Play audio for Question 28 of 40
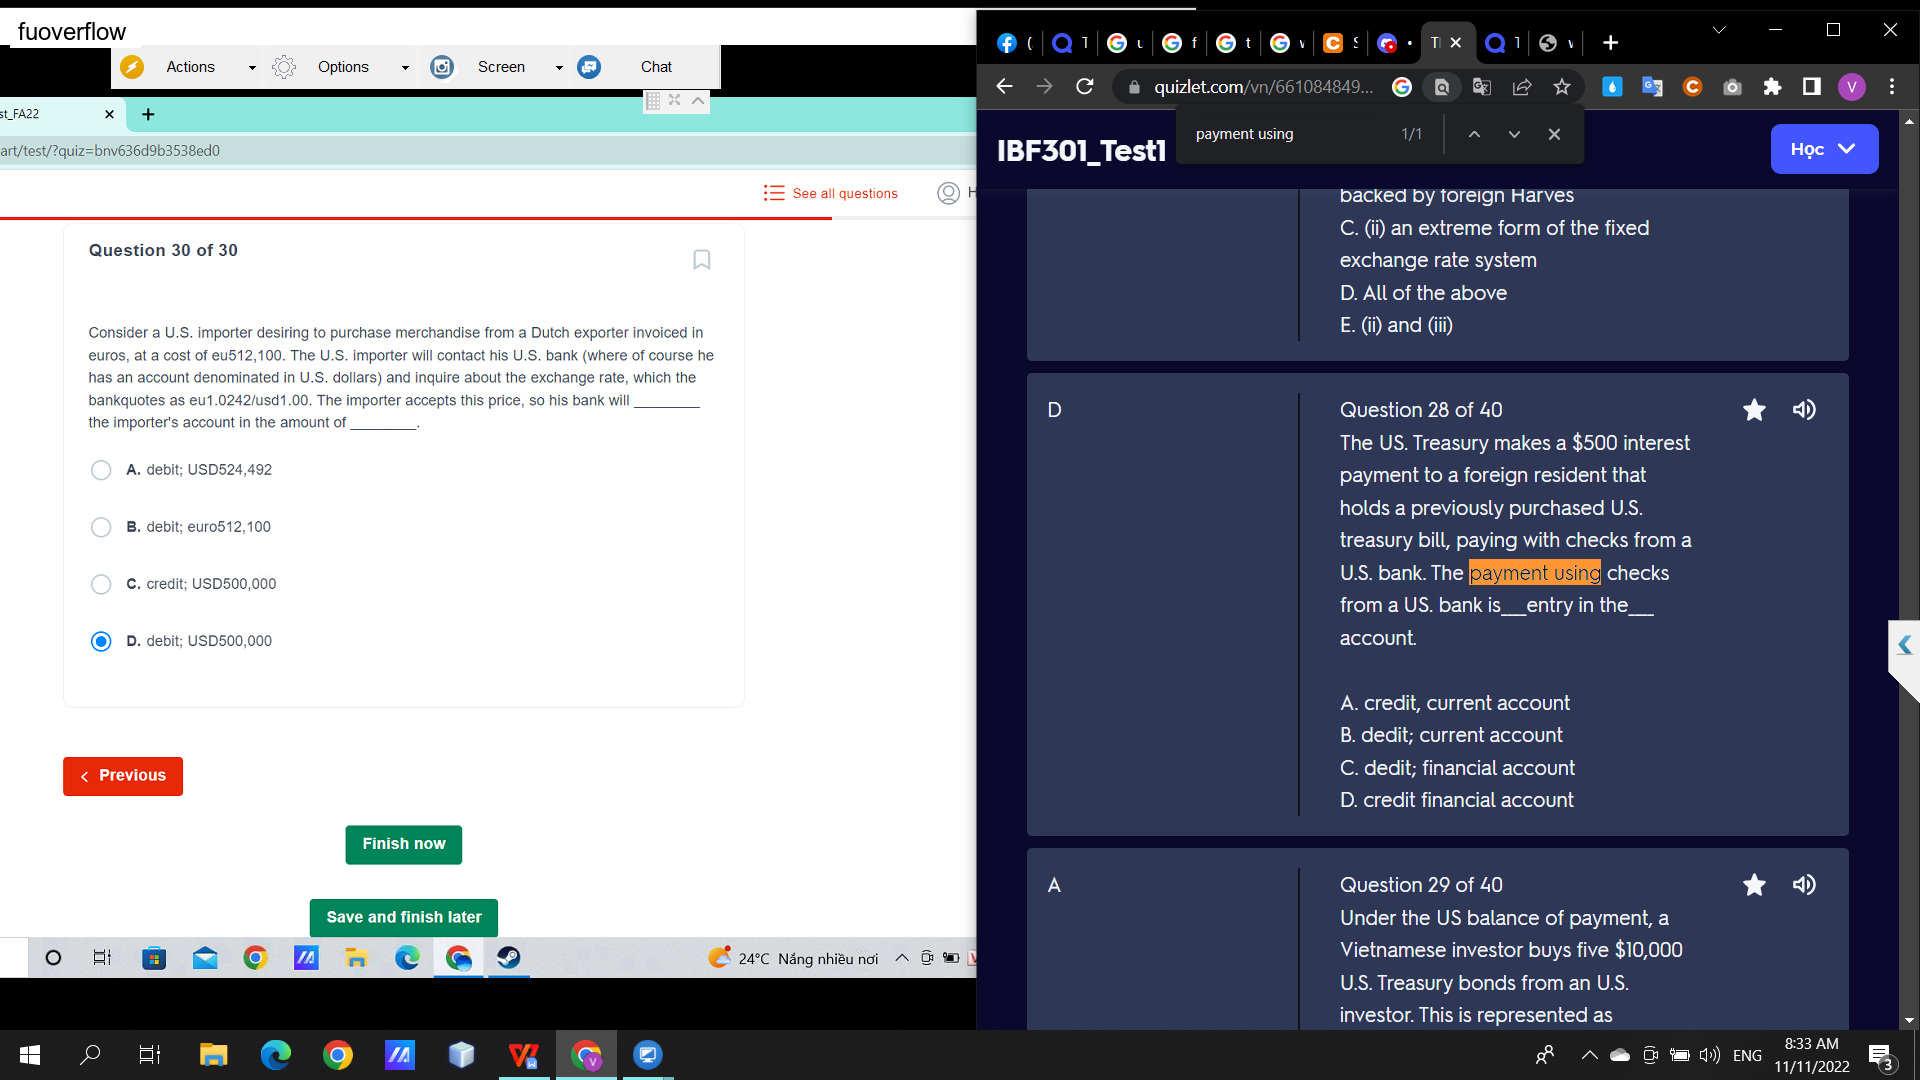This screenshot has height=1080, width=1920. (x=1804, y=410)
